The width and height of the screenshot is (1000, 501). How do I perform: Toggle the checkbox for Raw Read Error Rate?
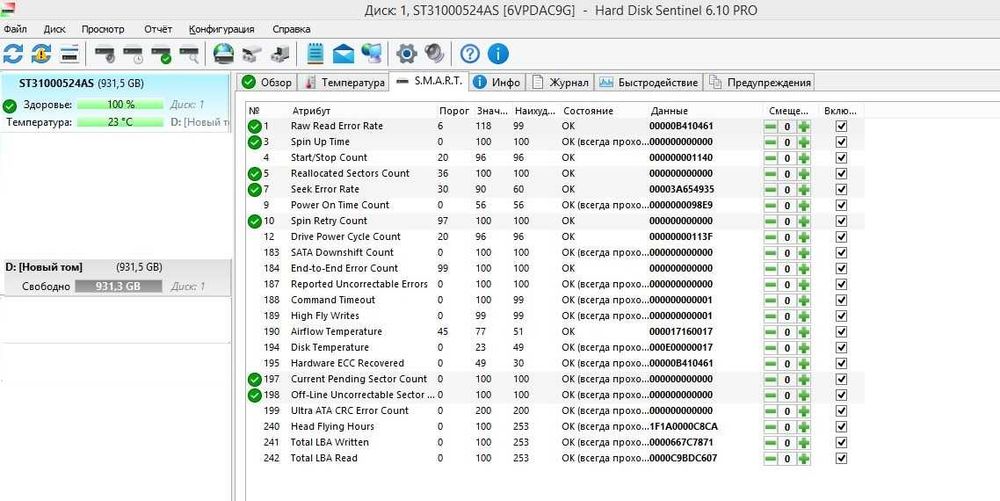[841, 126]
